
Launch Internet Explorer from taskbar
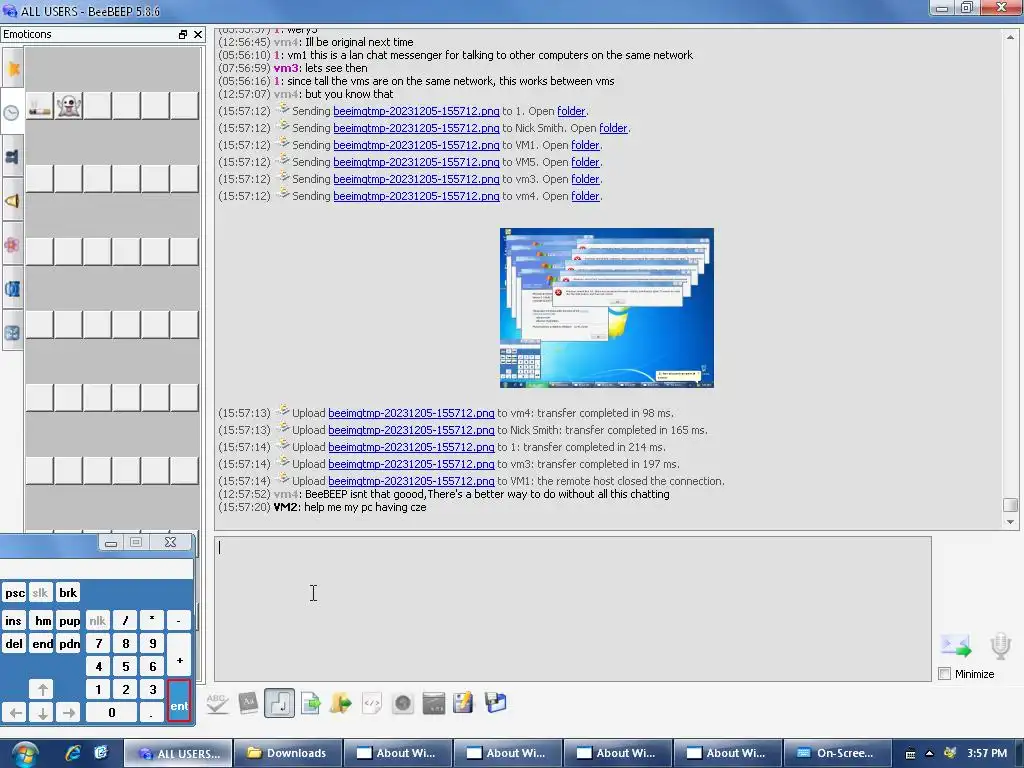(72, 753)
